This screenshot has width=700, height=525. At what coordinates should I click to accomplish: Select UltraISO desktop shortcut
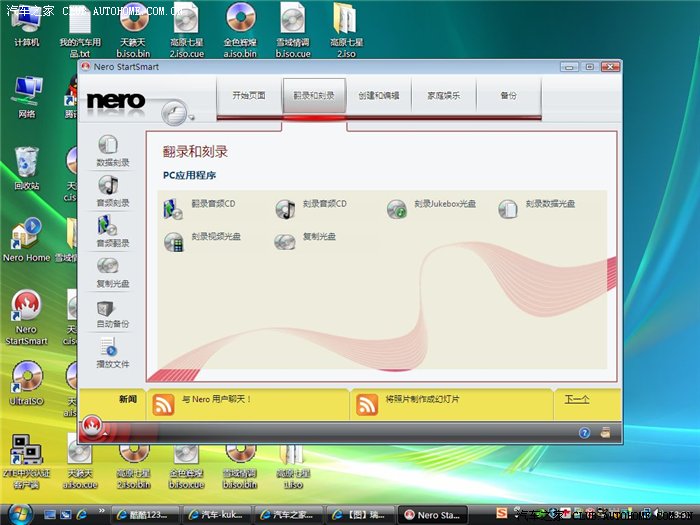[26, 383]
